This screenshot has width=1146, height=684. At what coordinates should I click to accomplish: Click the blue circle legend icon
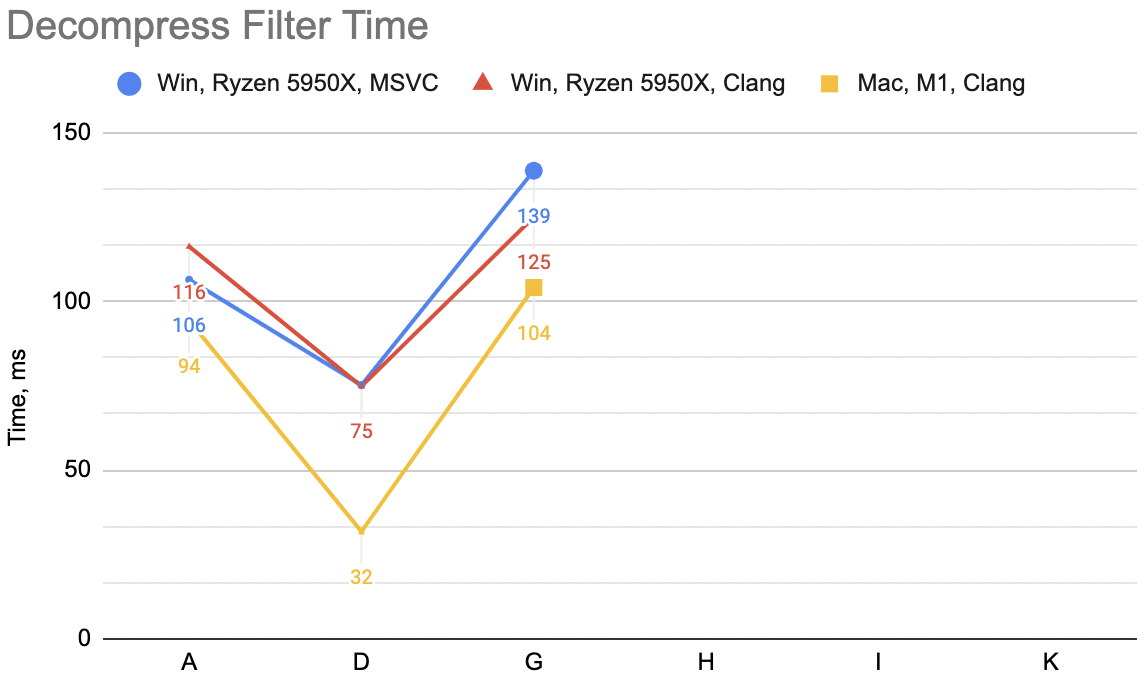[129, 83]
